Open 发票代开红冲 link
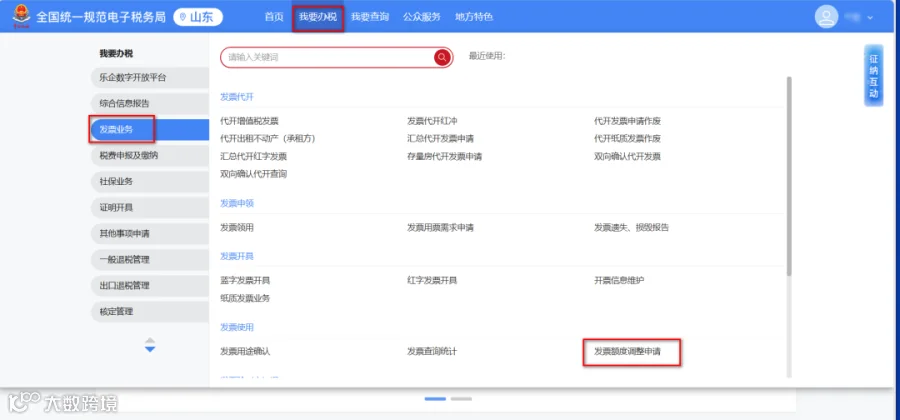This screenshot has height=420, width=900. coord(432,121)
